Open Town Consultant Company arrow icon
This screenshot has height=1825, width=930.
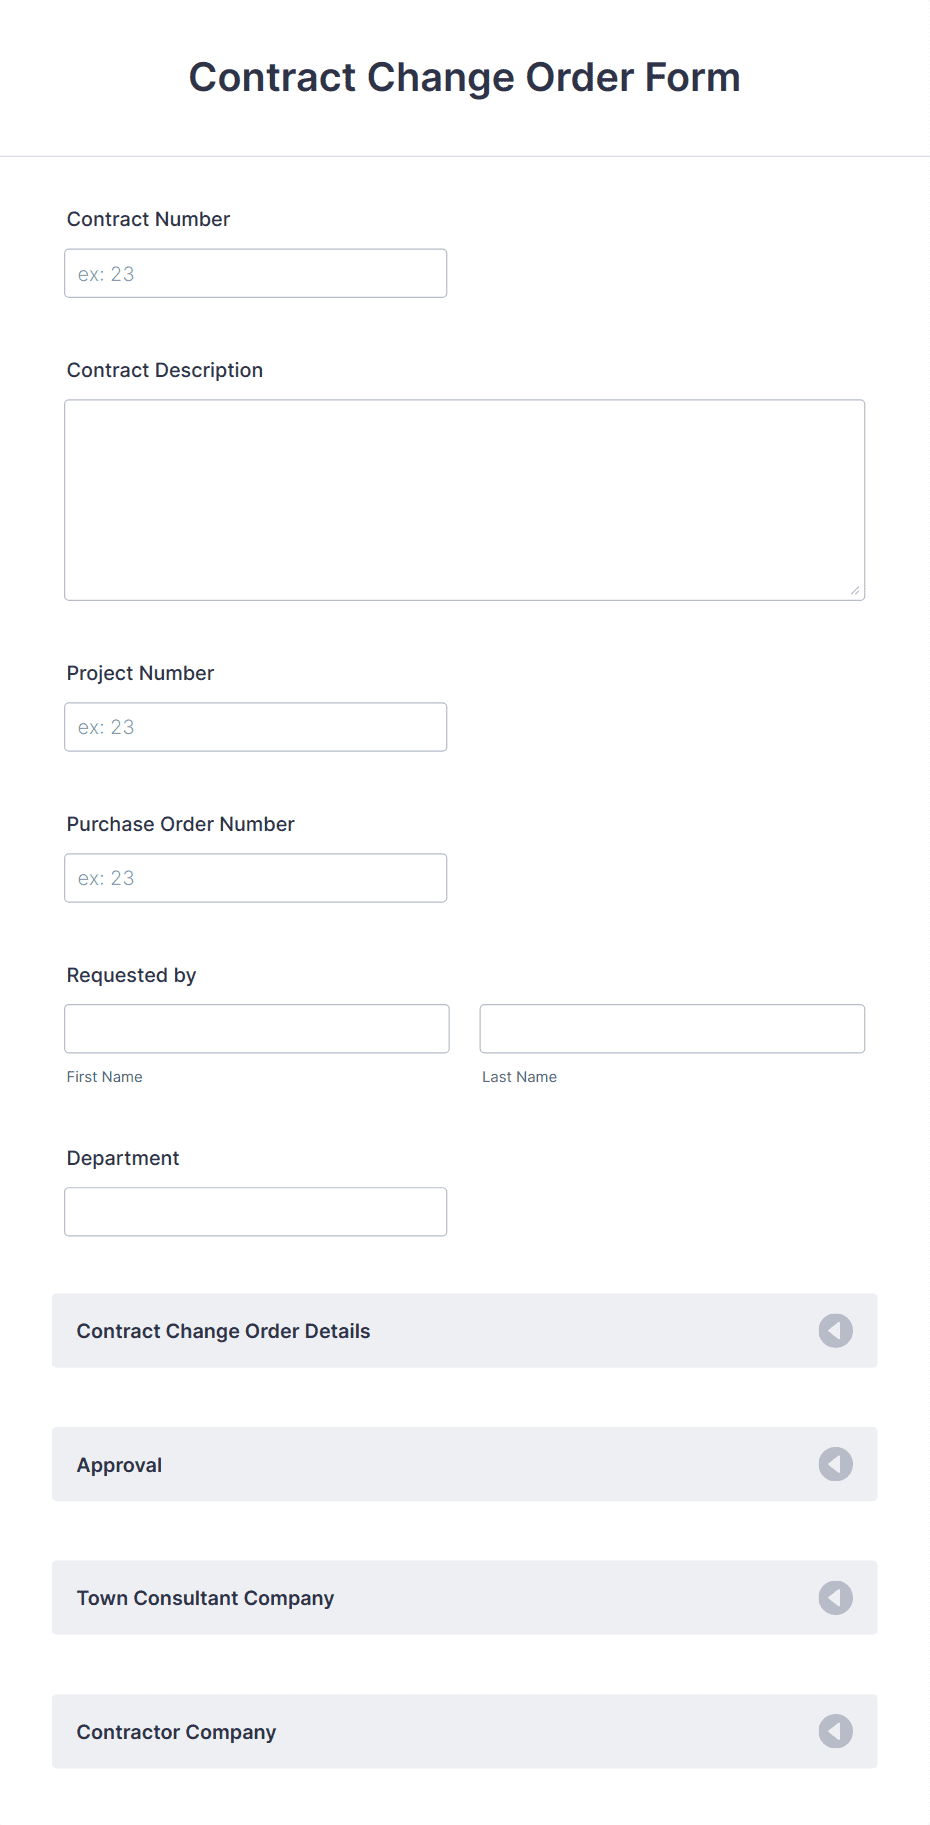tap(835, 1598)
